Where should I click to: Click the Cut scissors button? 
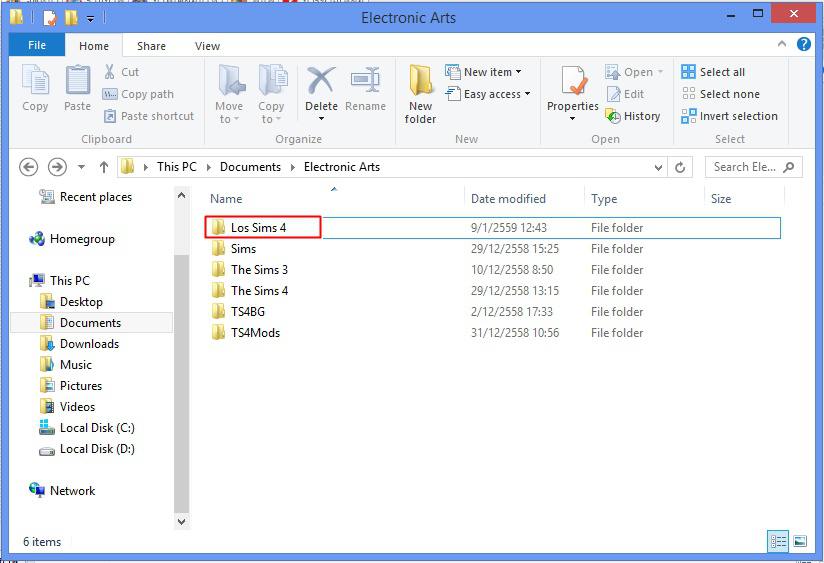coord(121,71)
